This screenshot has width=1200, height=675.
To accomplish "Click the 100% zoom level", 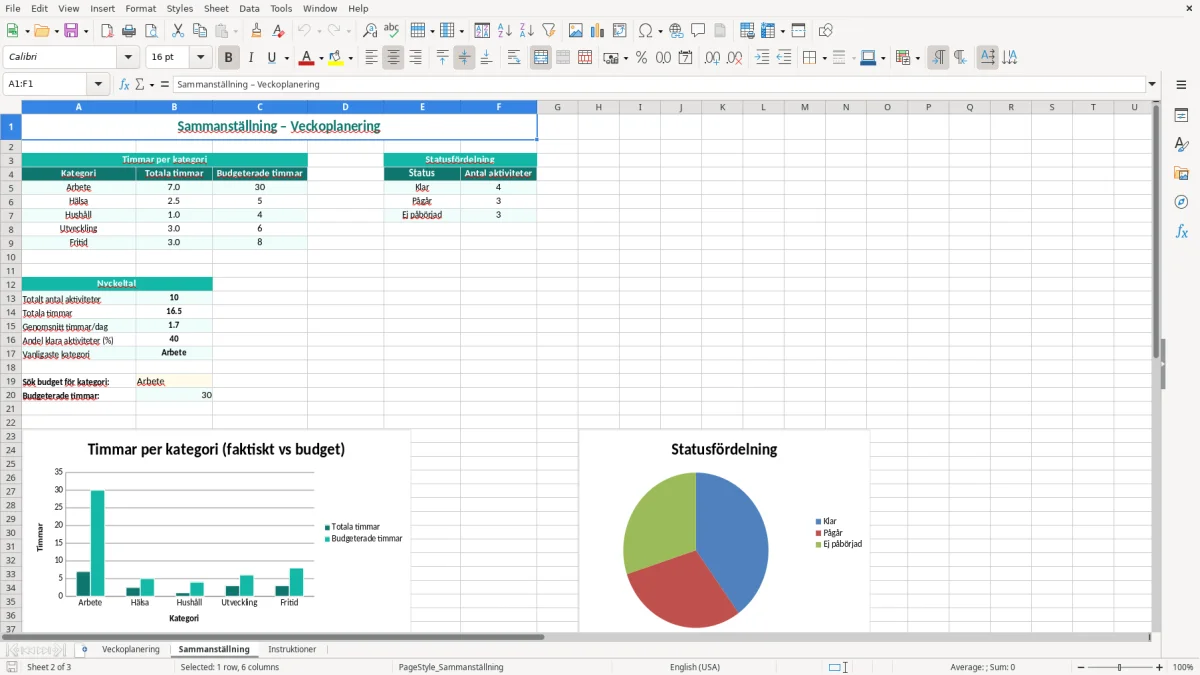I will point(1183,667).
